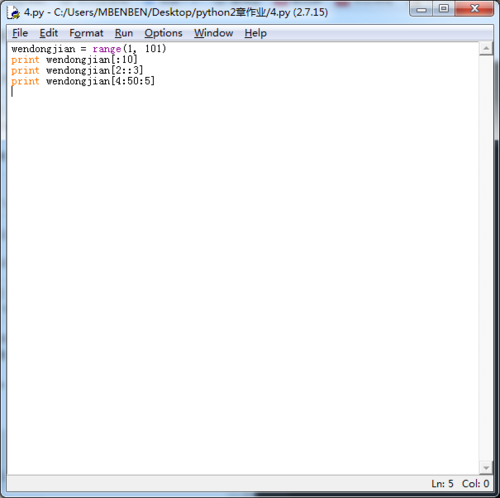500x498 pixels.
Task: Click on the print wendongjian[:10] line
Action: [x=74, y=60]
